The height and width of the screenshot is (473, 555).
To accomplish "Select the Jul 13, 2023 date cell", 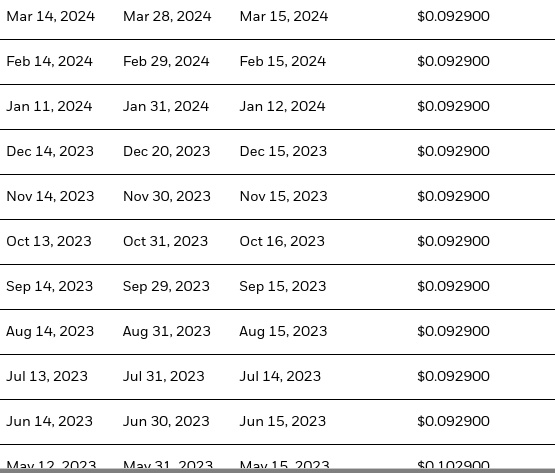I will [47, 376].
